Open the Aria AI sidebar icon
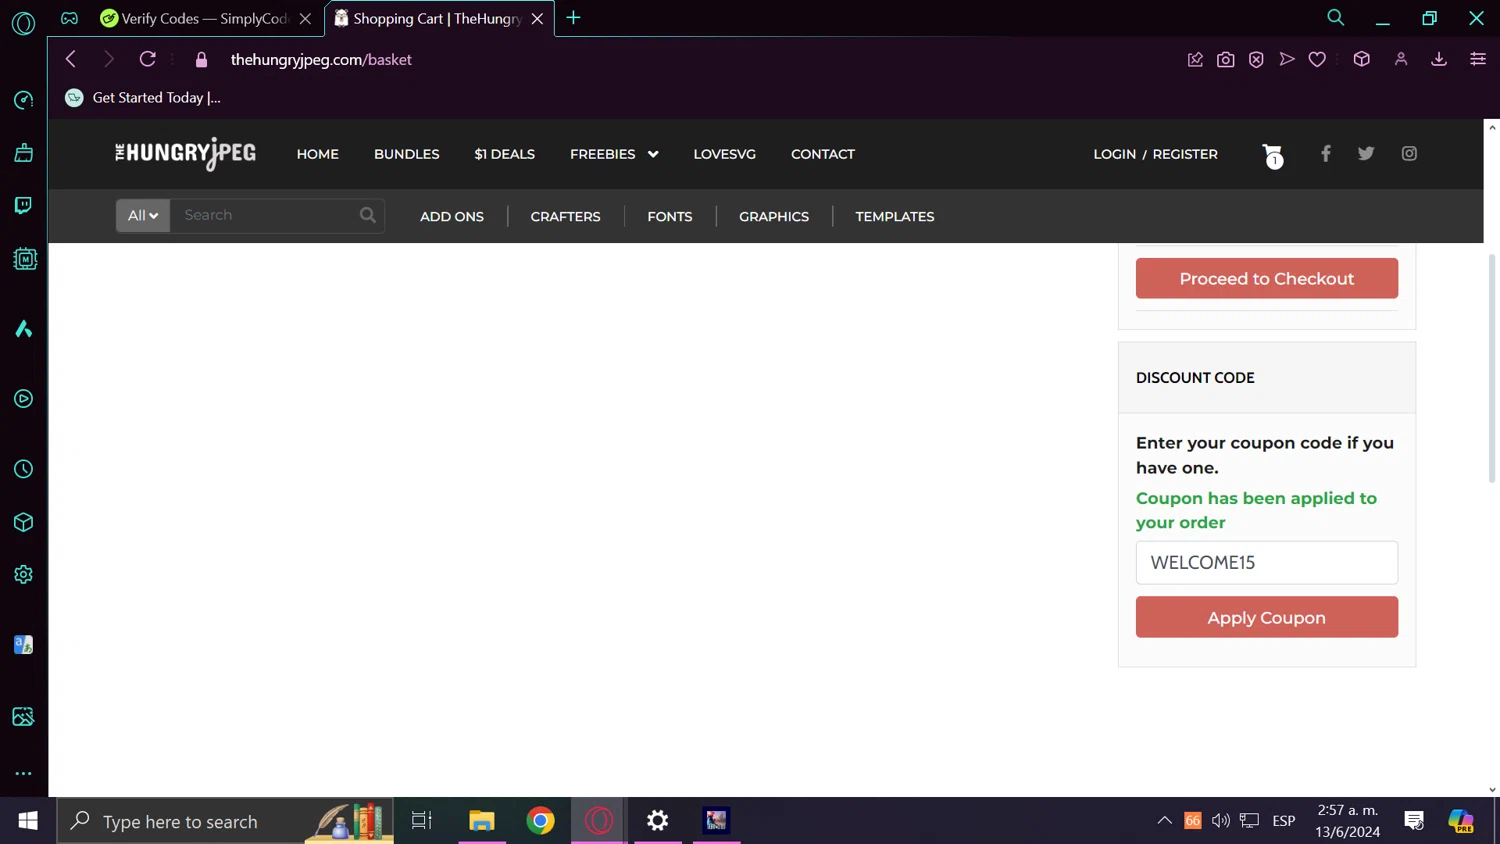 click(23, 329)
